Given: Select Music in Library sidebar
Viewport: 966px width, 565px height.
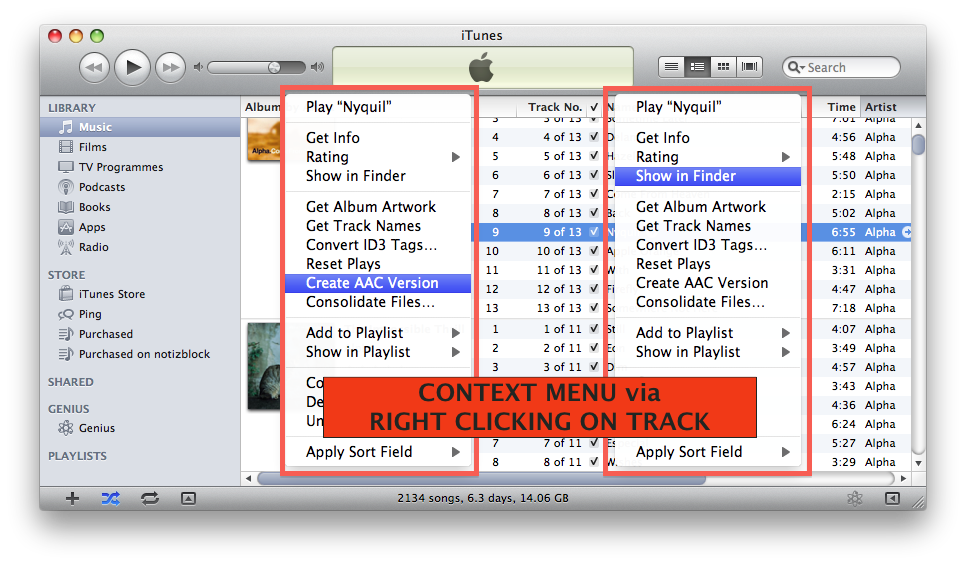Looking at the screenshot, I should 140,127.
